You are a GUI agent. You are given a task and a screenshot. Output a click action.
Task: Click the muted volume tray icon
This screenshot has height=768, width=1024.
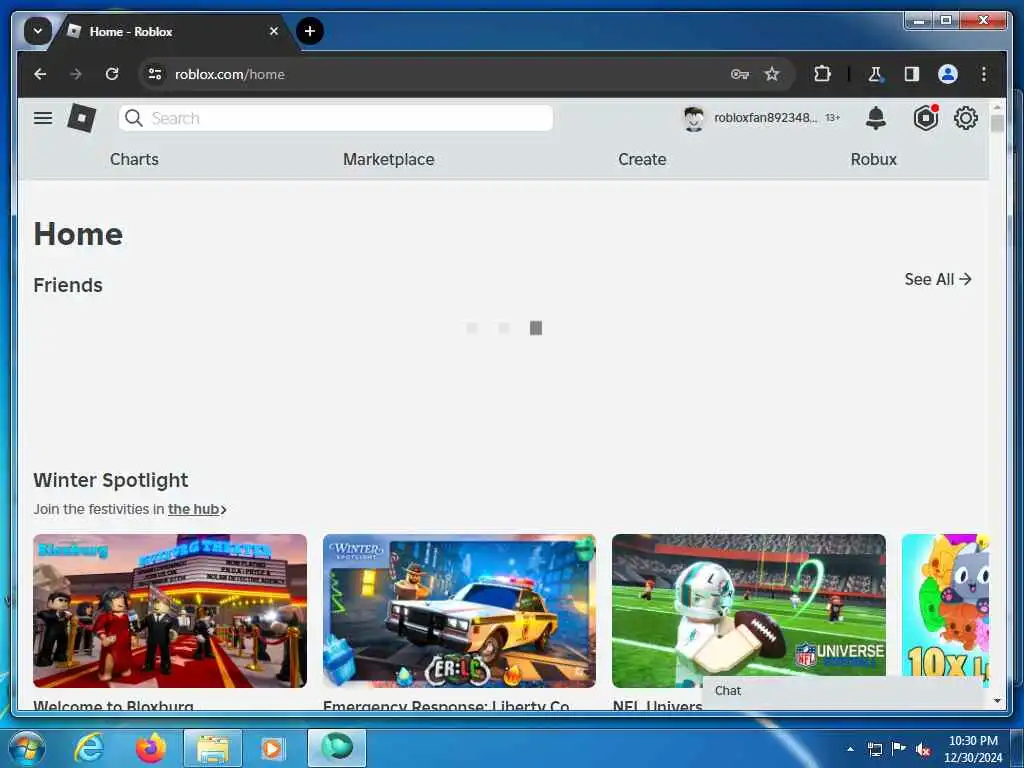click(x=923, y=750)
